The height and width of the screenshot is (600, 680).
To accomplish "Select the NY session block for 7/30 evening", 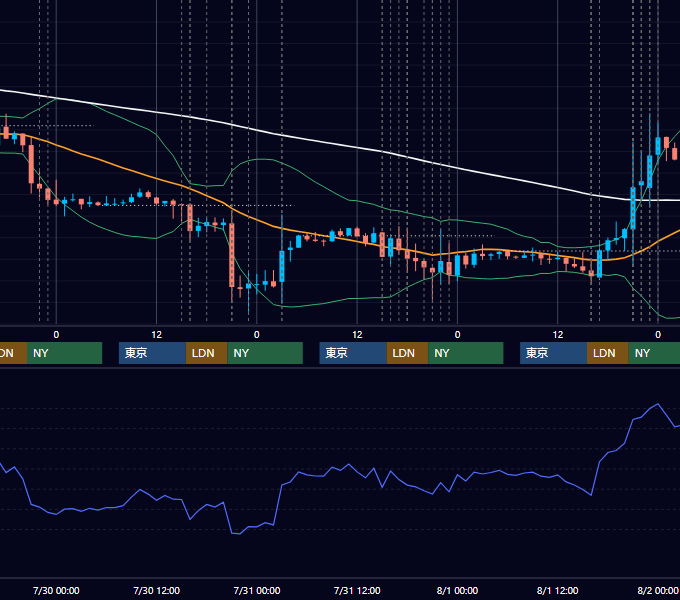I will tap(265, 353).
